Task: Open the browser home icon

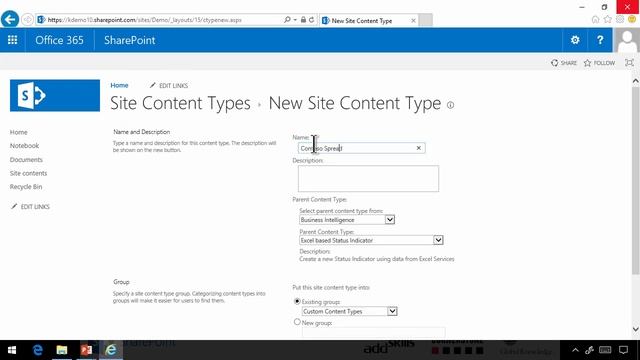Action: click(x=596, y=19)
